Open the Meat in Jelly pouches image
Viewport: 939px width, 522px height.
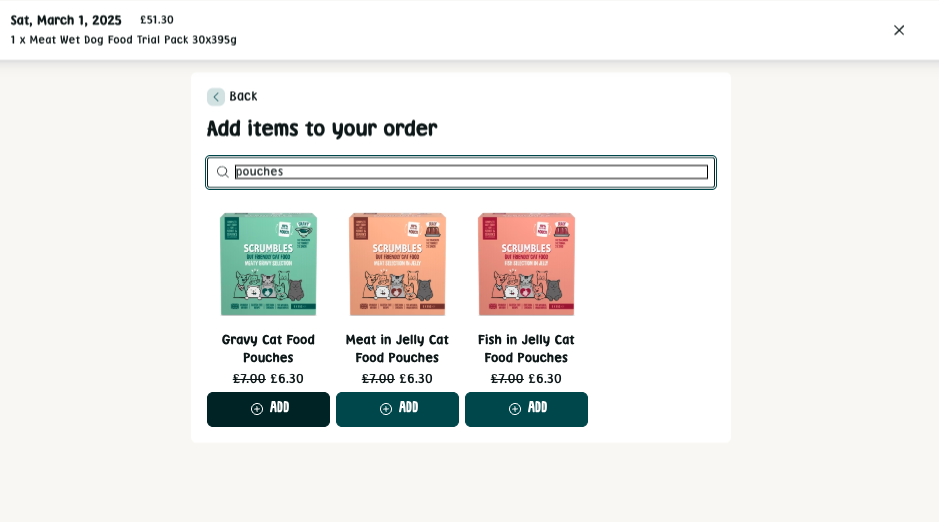[397, 264]
